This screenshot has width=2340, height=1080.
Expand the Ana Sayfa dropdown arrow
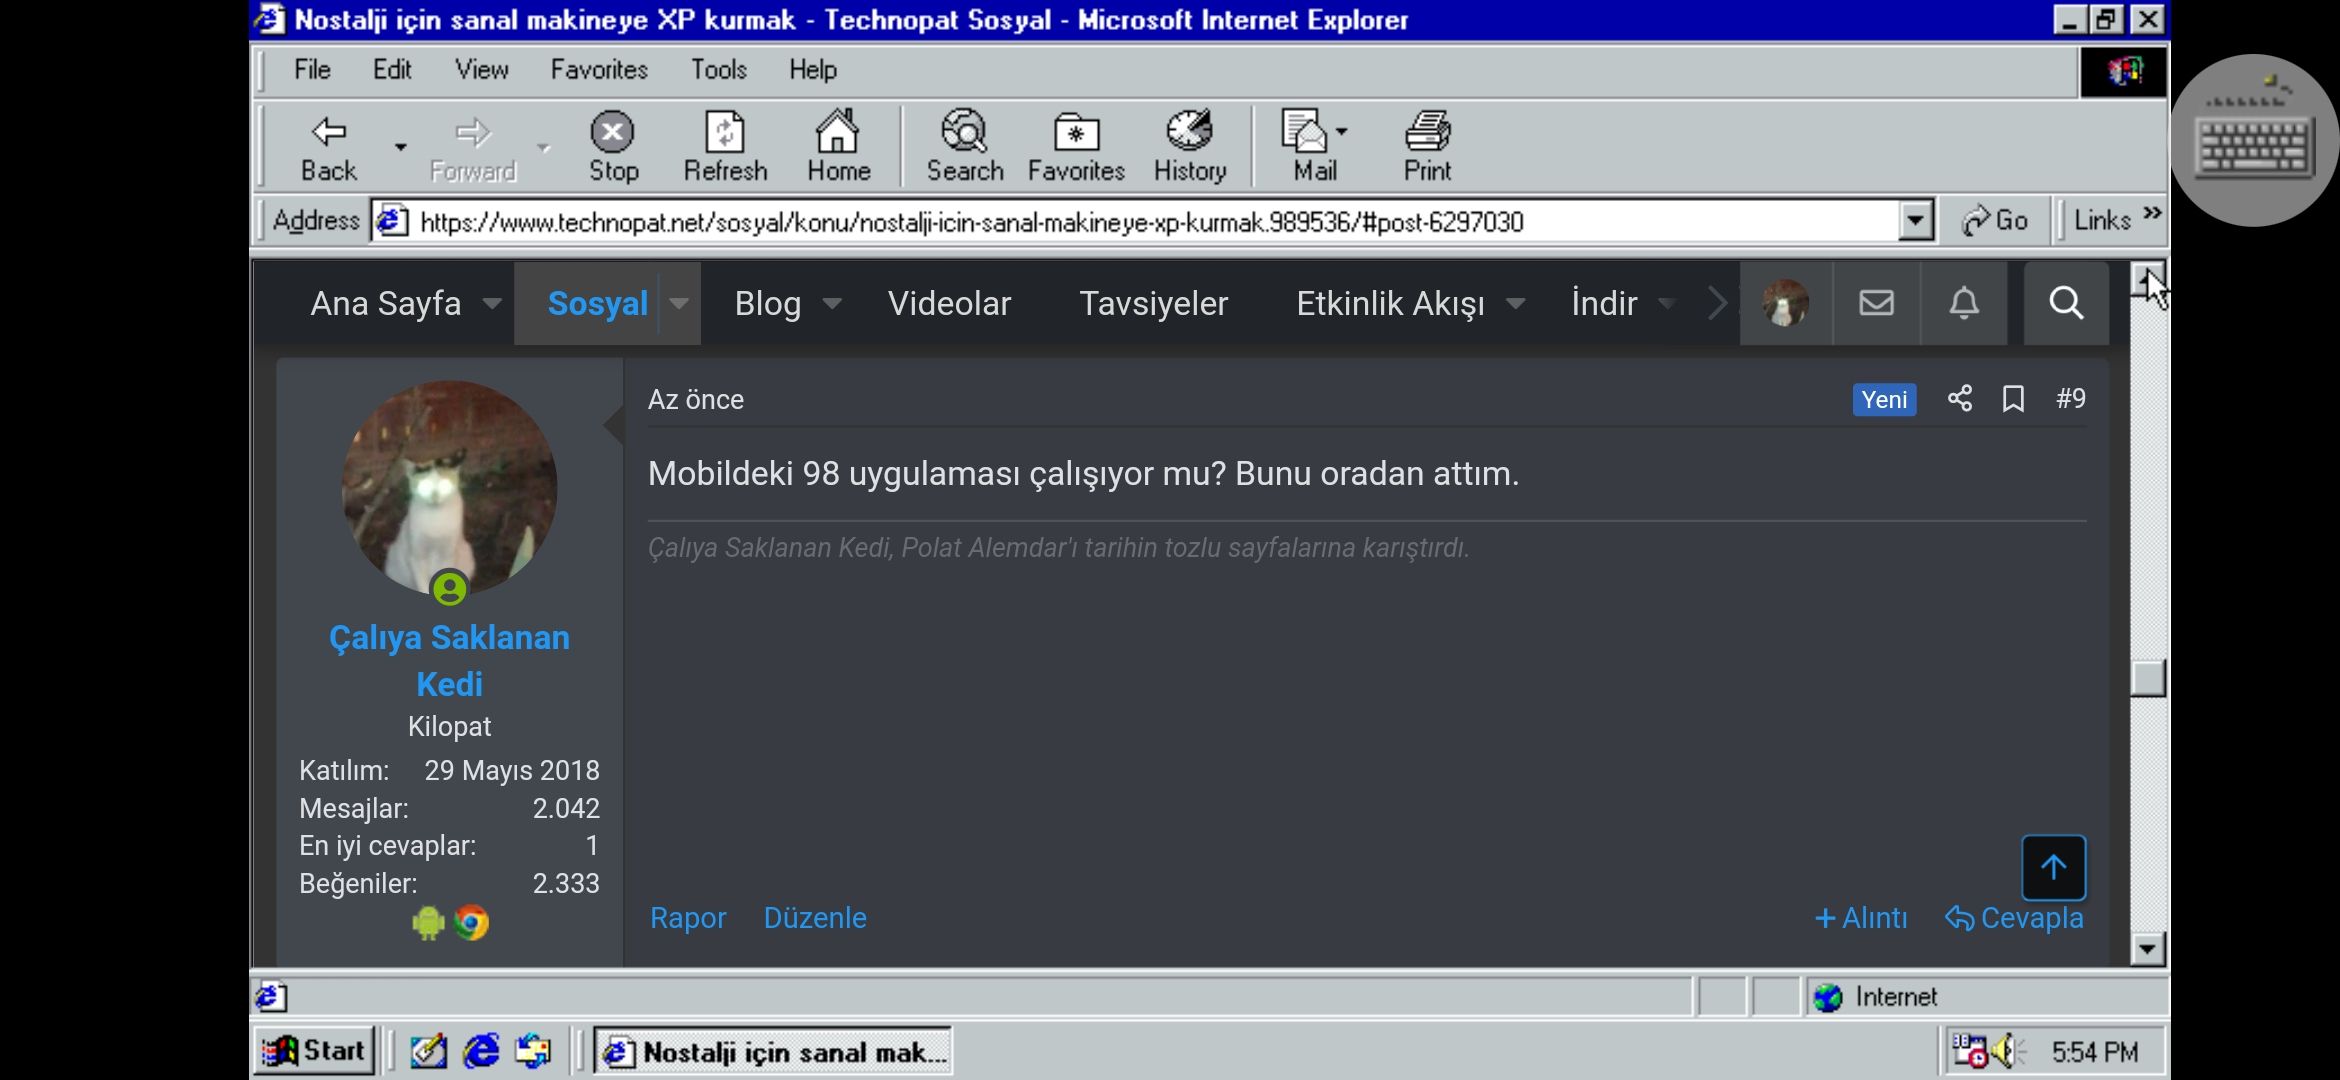click(492, 304)
